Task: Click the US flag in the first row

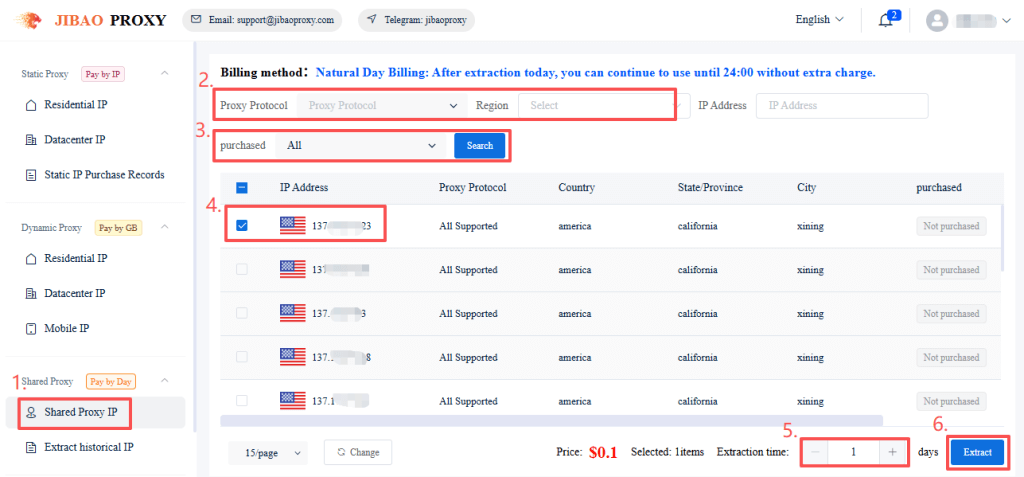Action: 293,226
